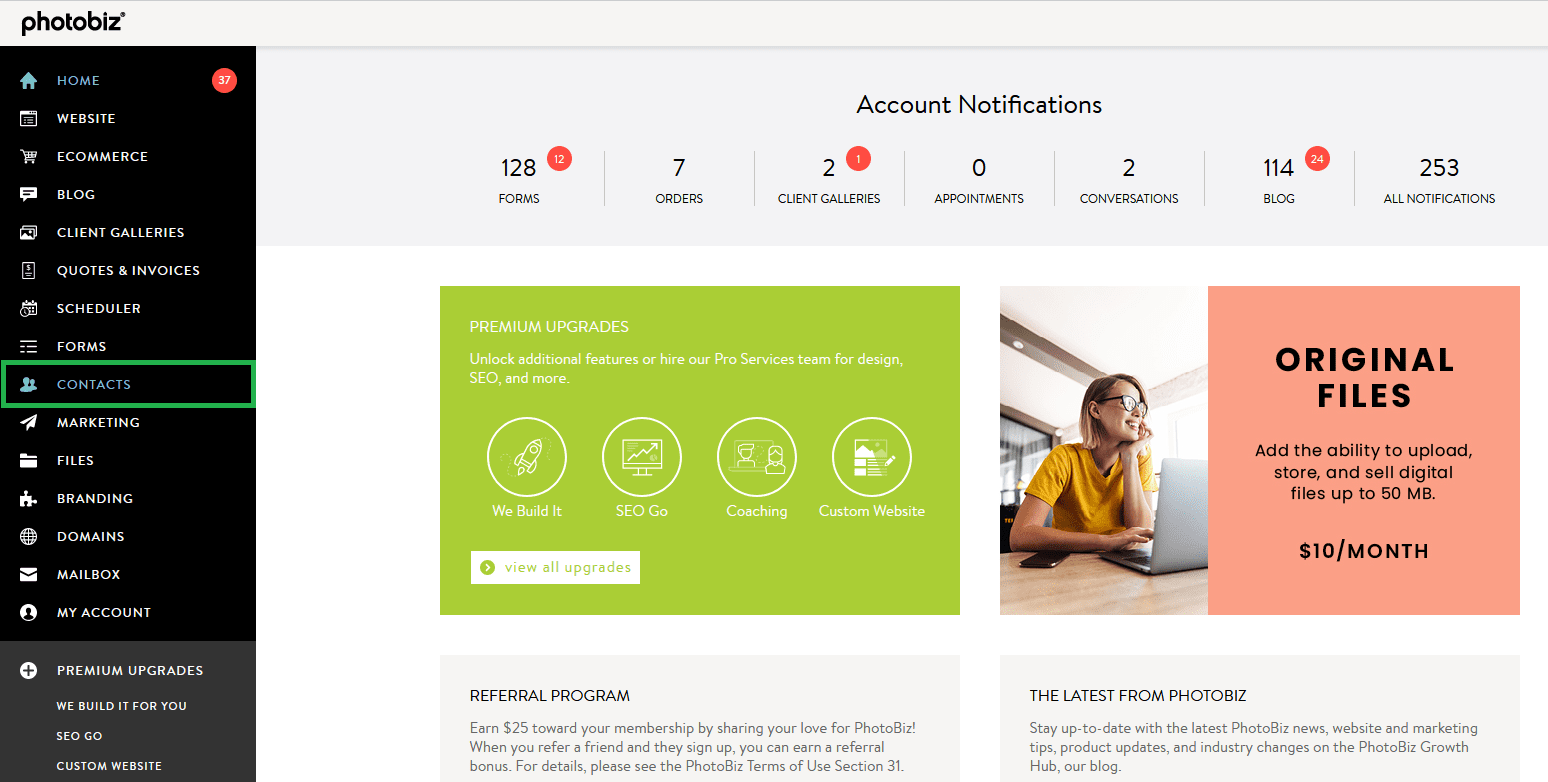Open the Mailbox envelope icon
1548x782 pixels.
coord(29,575)
